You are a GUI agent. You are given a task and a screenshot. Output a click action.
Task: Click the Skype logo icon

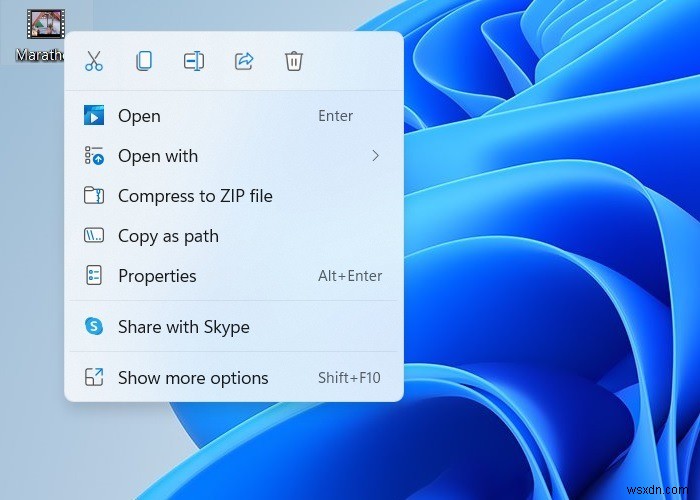[94, 326]
